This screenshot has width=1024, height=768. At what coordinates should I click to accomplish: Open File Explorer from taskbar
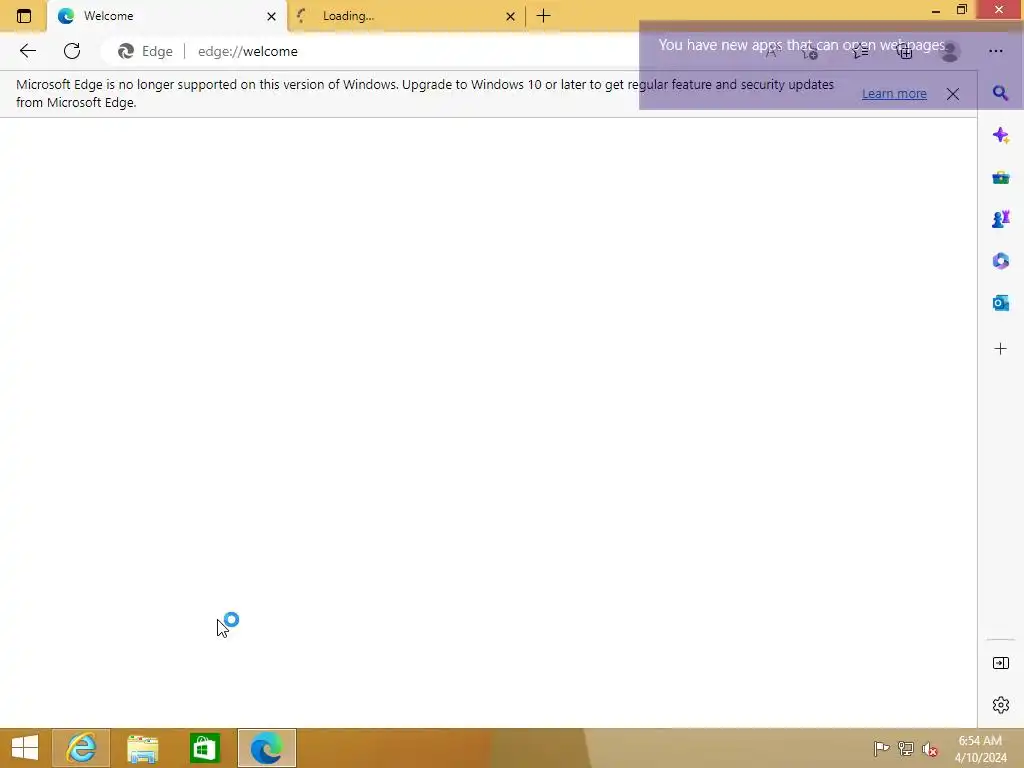click(142, 748)
